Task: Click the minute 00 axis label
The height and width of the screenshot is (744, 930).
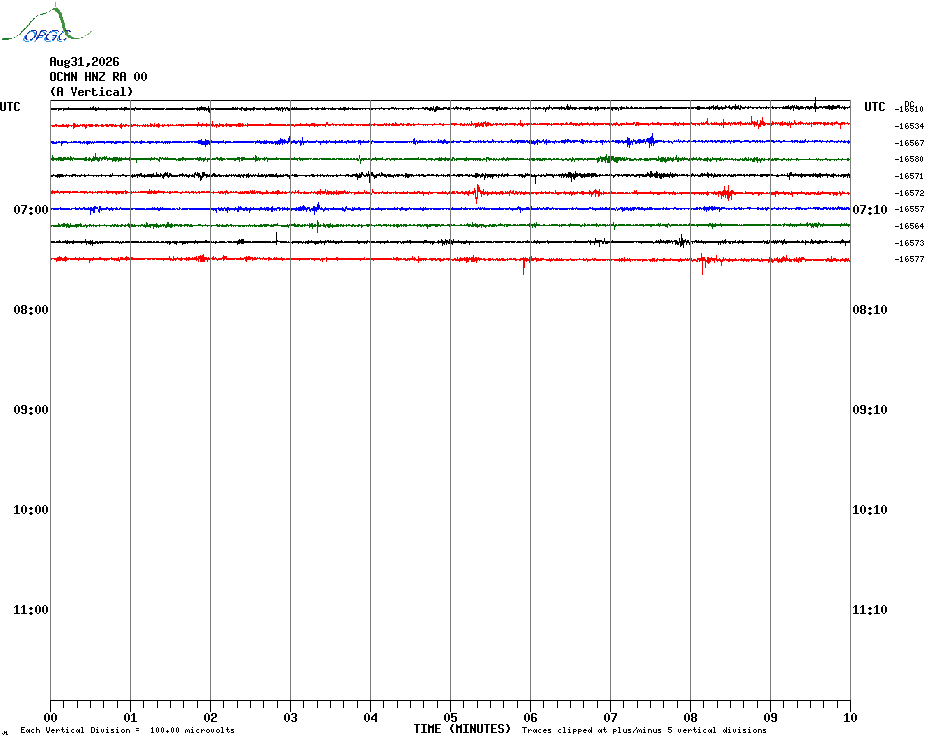Action: click(x=50, y=718)
